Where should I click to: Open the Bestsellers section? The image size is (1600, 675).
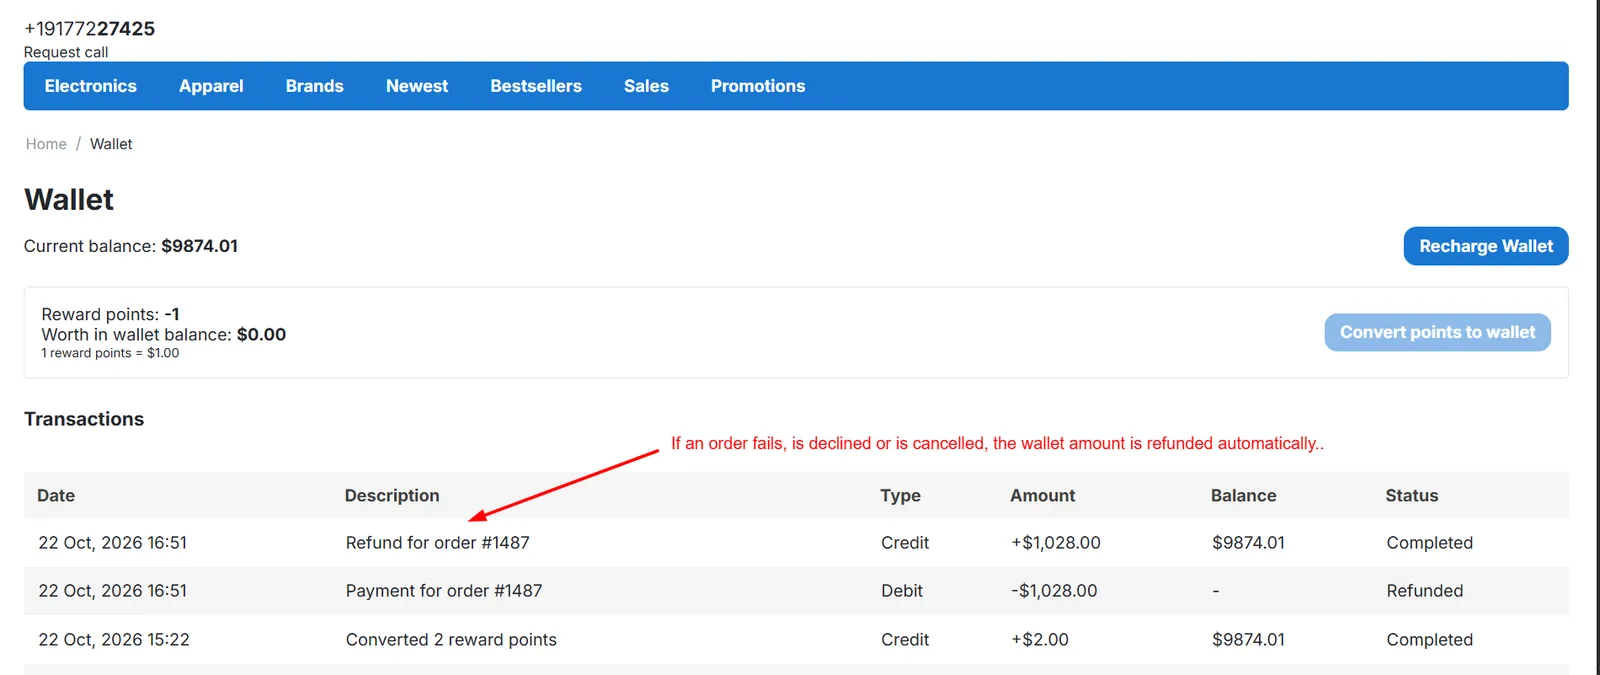(x=536, y=86)
